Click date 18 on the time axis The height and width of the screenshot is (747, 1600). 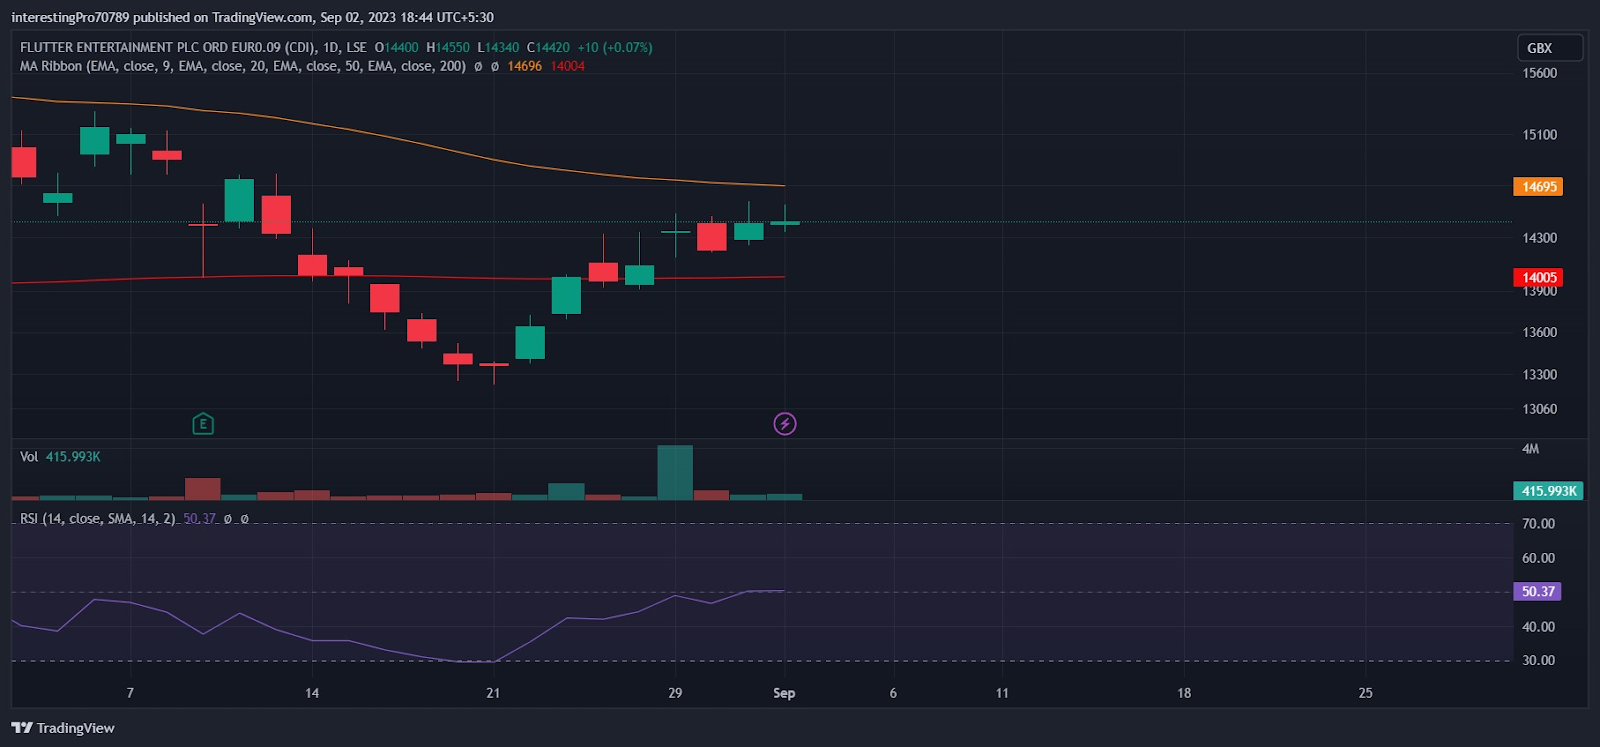1184,693
